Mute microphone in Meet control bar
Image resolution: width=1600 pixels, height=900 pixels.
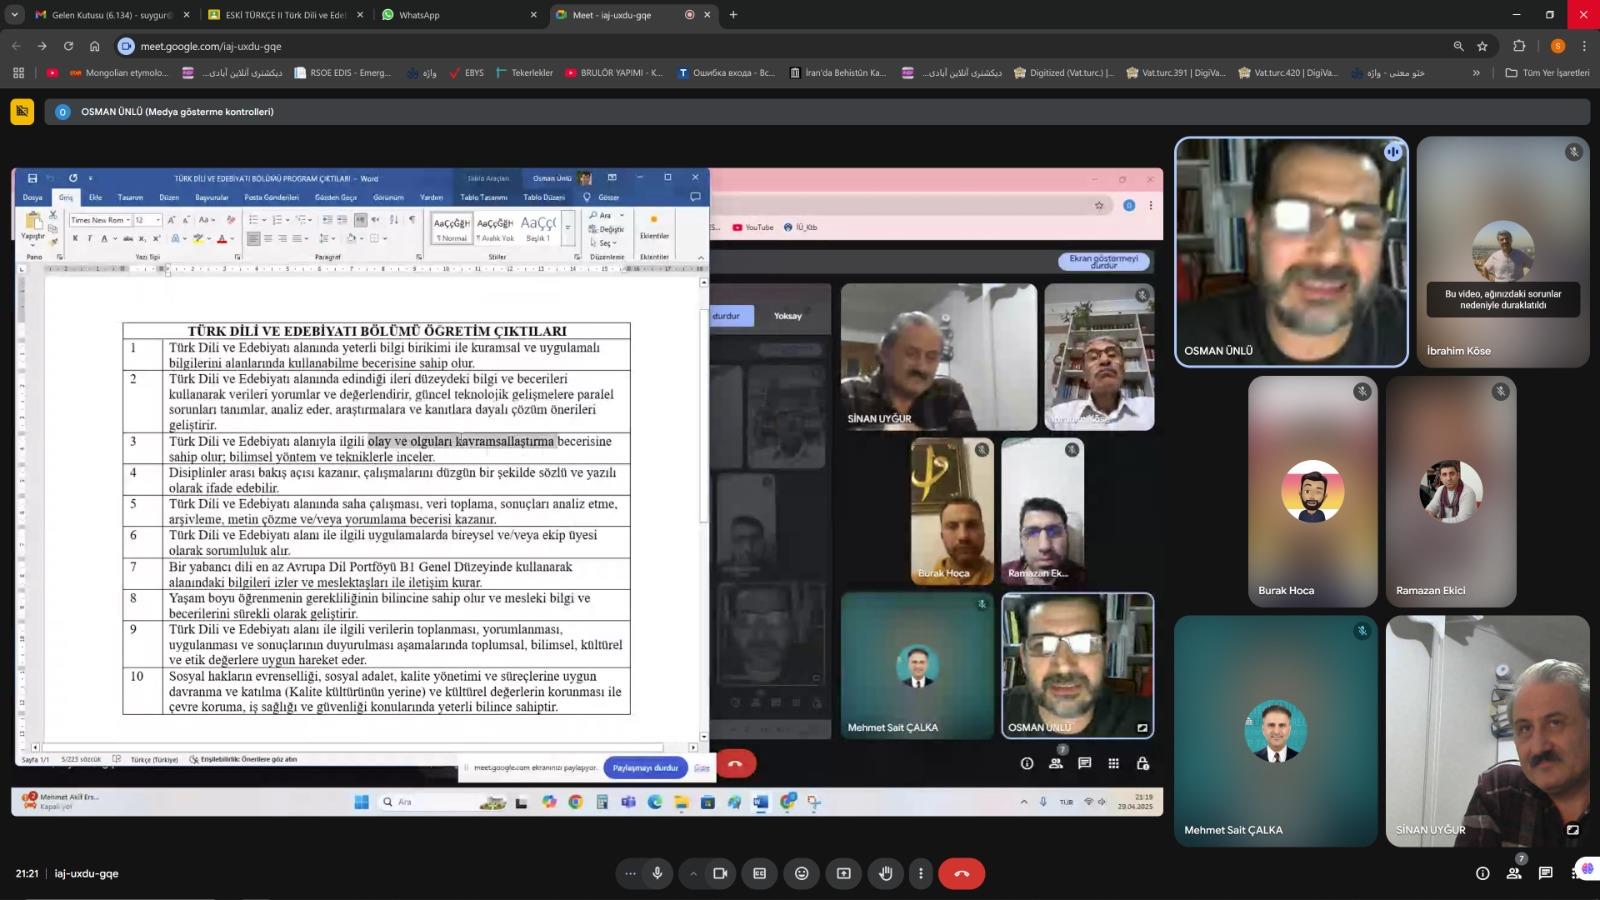click(x=657, y=873)
